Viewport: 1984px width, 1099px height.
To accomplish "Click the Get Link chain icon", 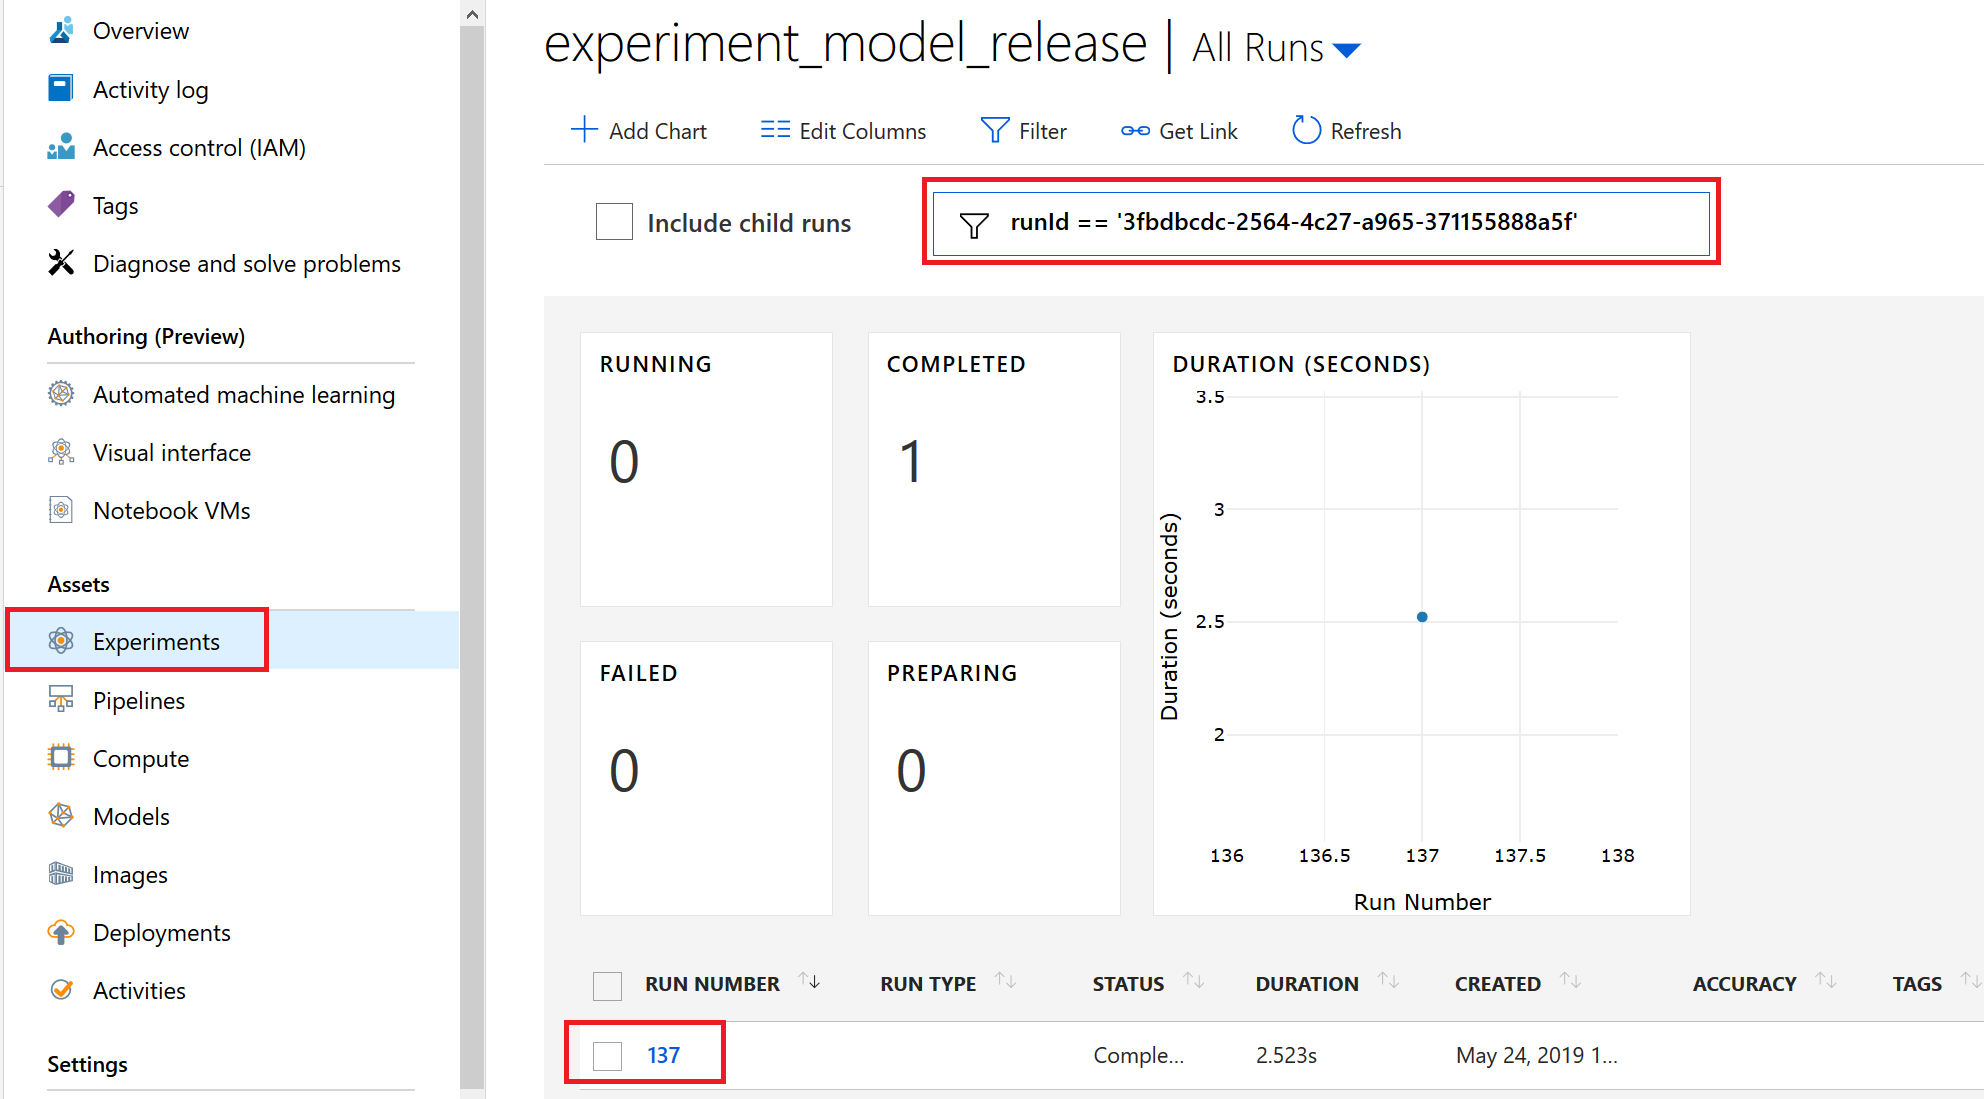I will (1135, 131).
